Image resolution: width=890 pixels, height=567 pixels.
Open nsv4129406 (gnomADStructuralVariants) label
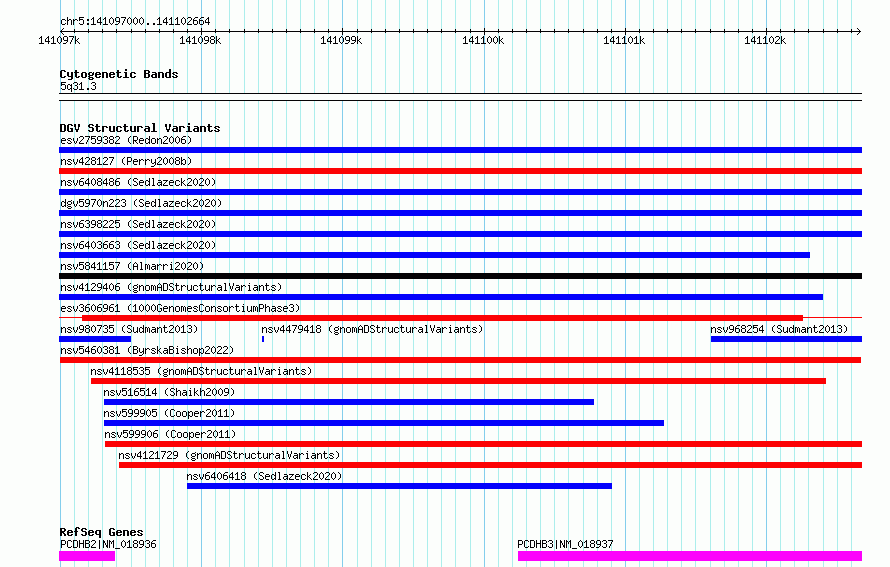[171, 287]
